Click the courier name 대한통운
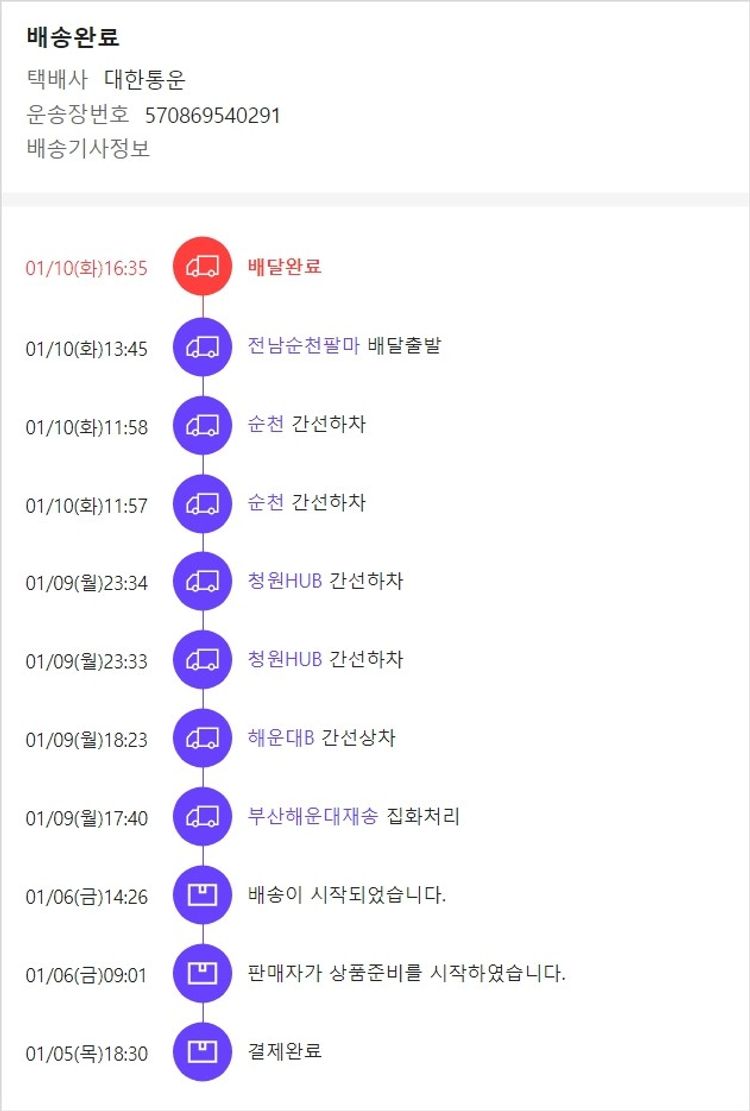Image resolution: width=750 pixels, height=1111 pixels. pos(145,80)
